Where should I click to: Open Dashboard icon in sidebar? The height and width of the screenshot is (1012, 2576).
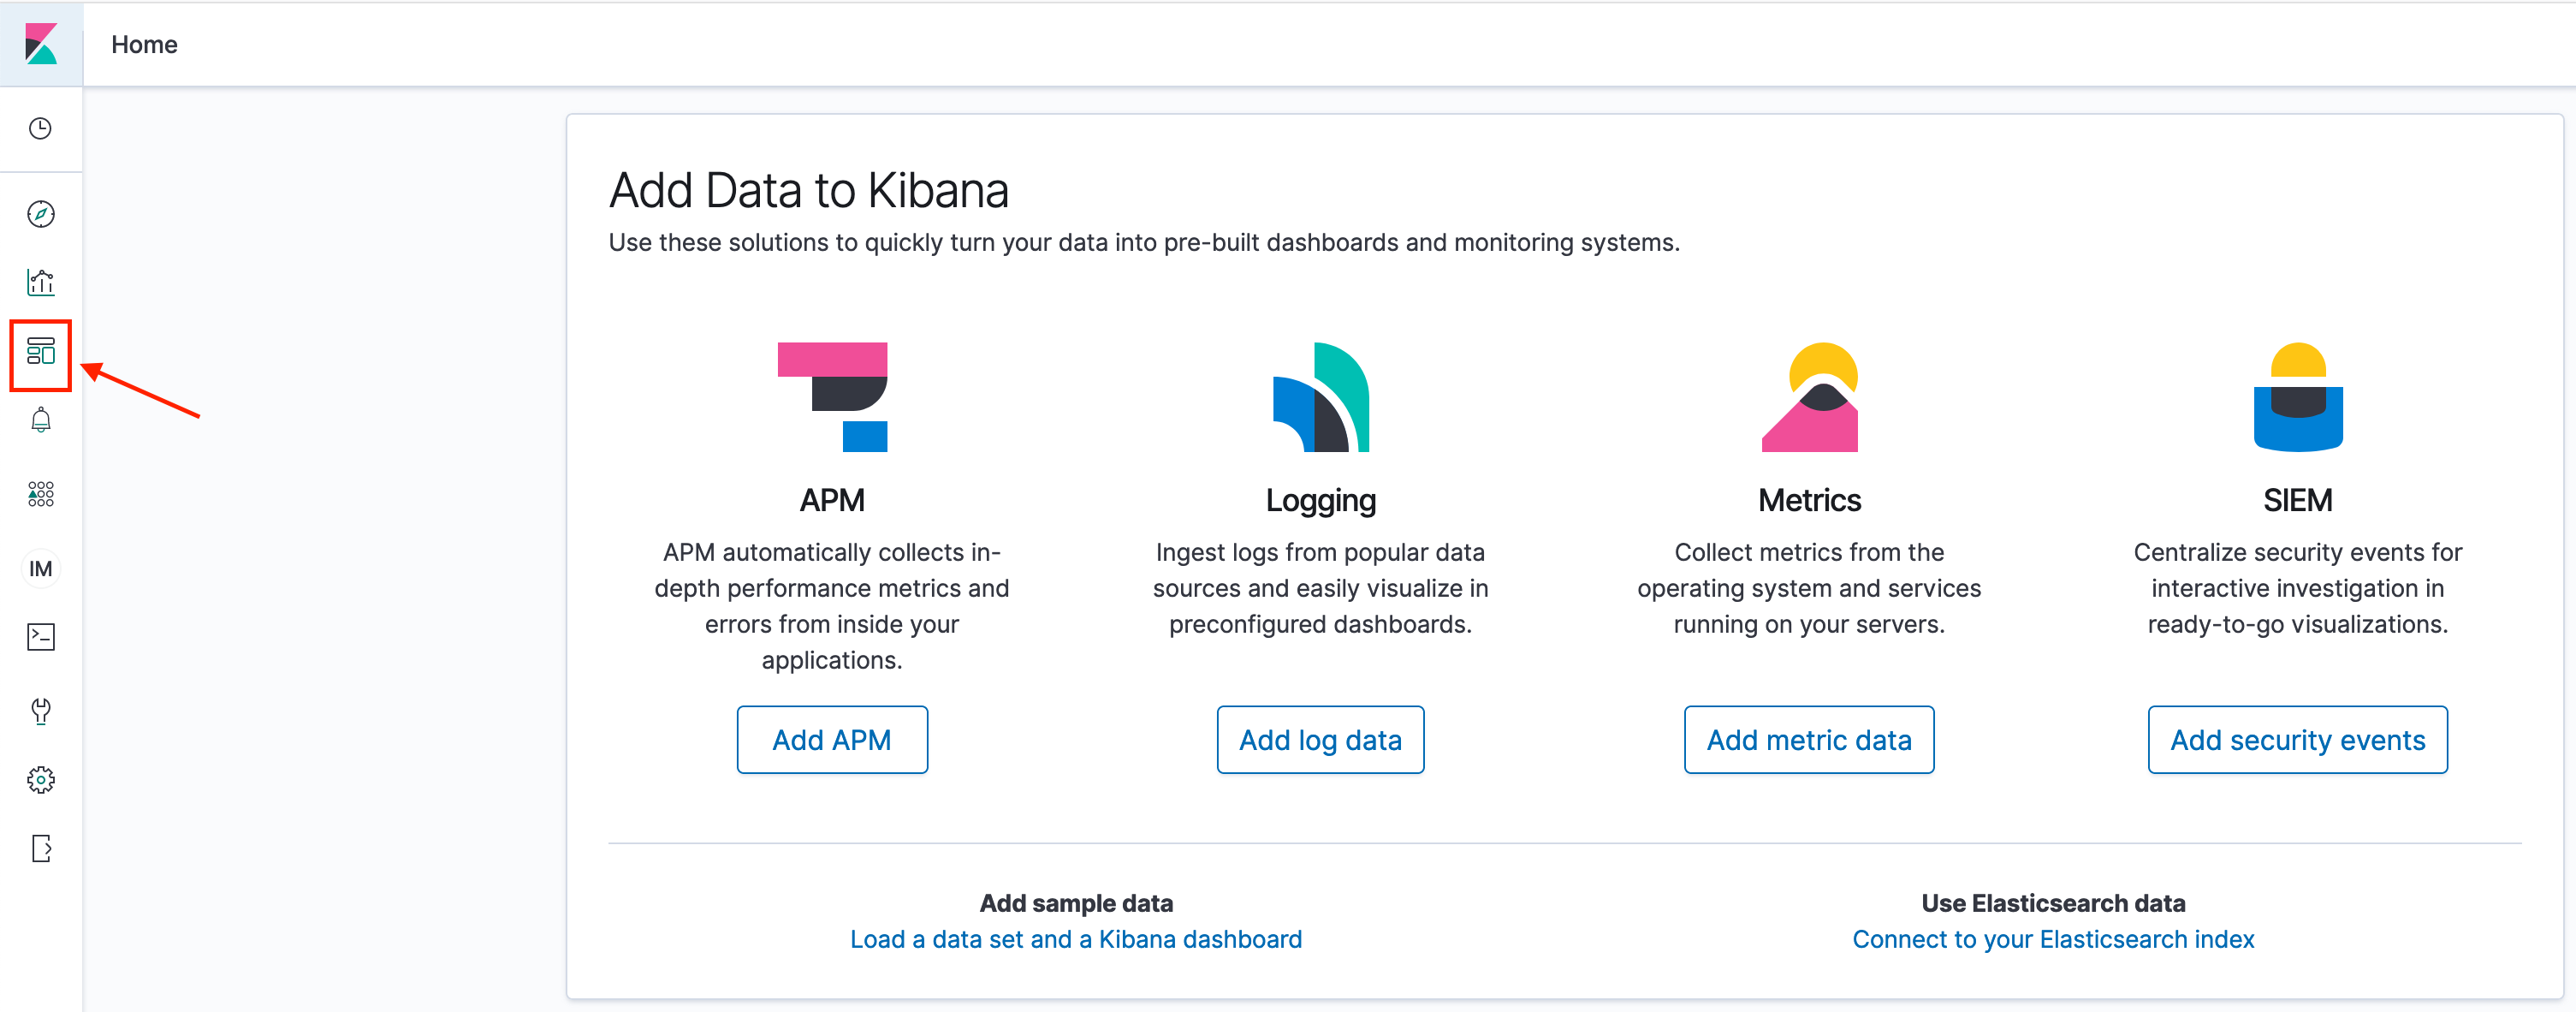point(41,351)
